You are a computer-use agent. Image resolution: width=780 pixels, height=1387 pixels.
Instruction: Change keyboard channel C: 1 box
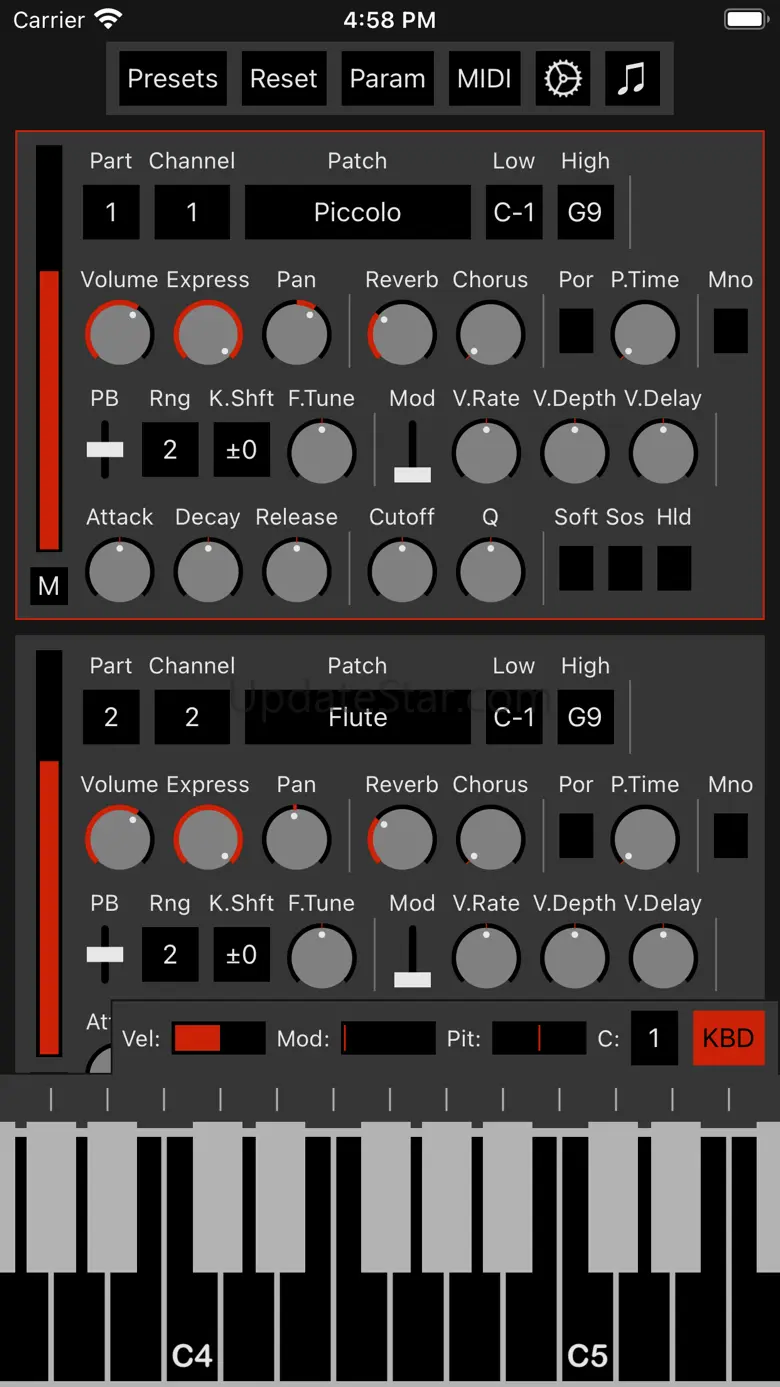click(654, 1038)
